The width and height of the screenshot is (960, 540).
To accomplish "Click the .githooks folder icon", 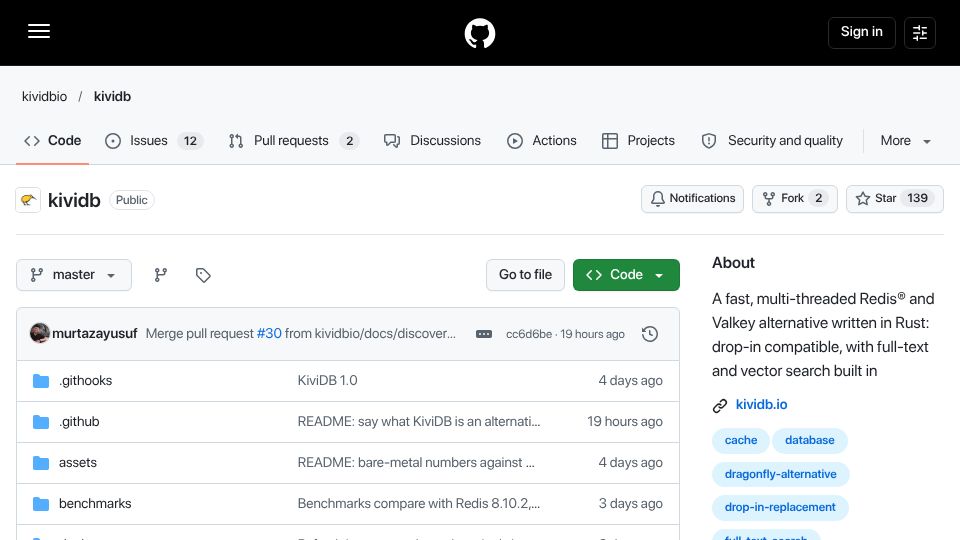I will (x=41, y=381).
